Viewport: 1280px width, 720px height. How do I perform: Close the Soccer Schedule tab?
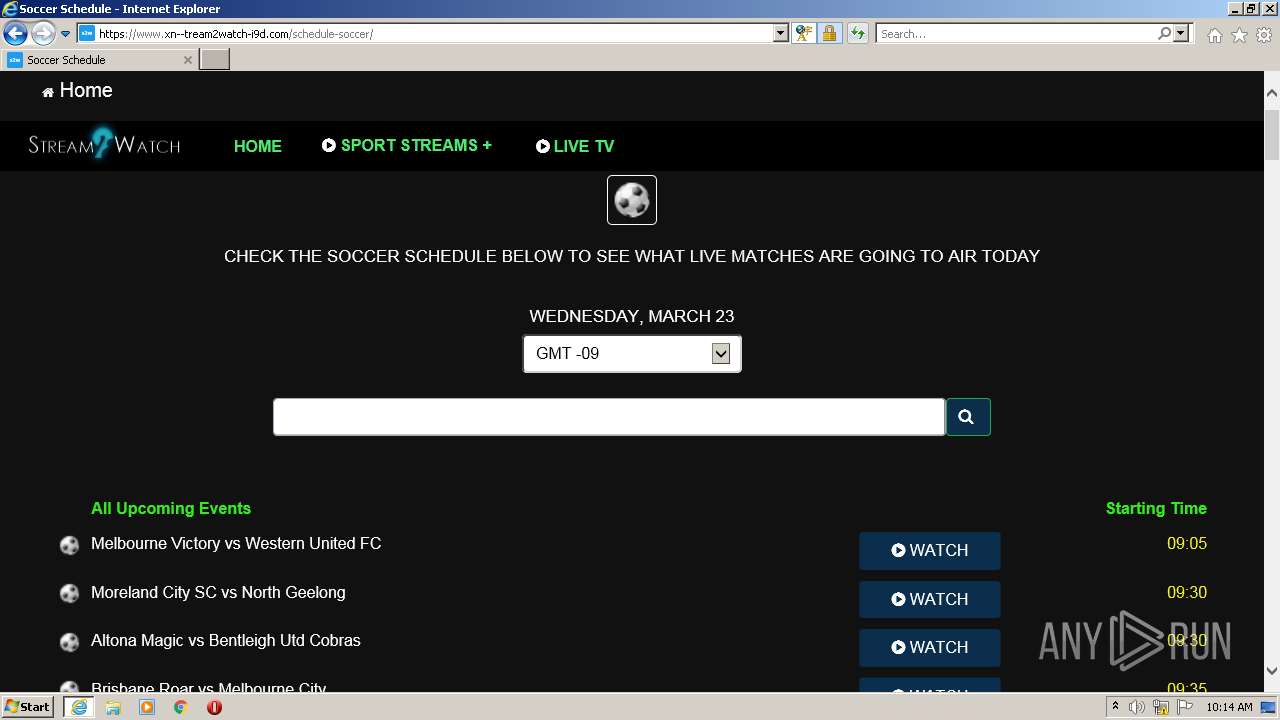[187, 60]
